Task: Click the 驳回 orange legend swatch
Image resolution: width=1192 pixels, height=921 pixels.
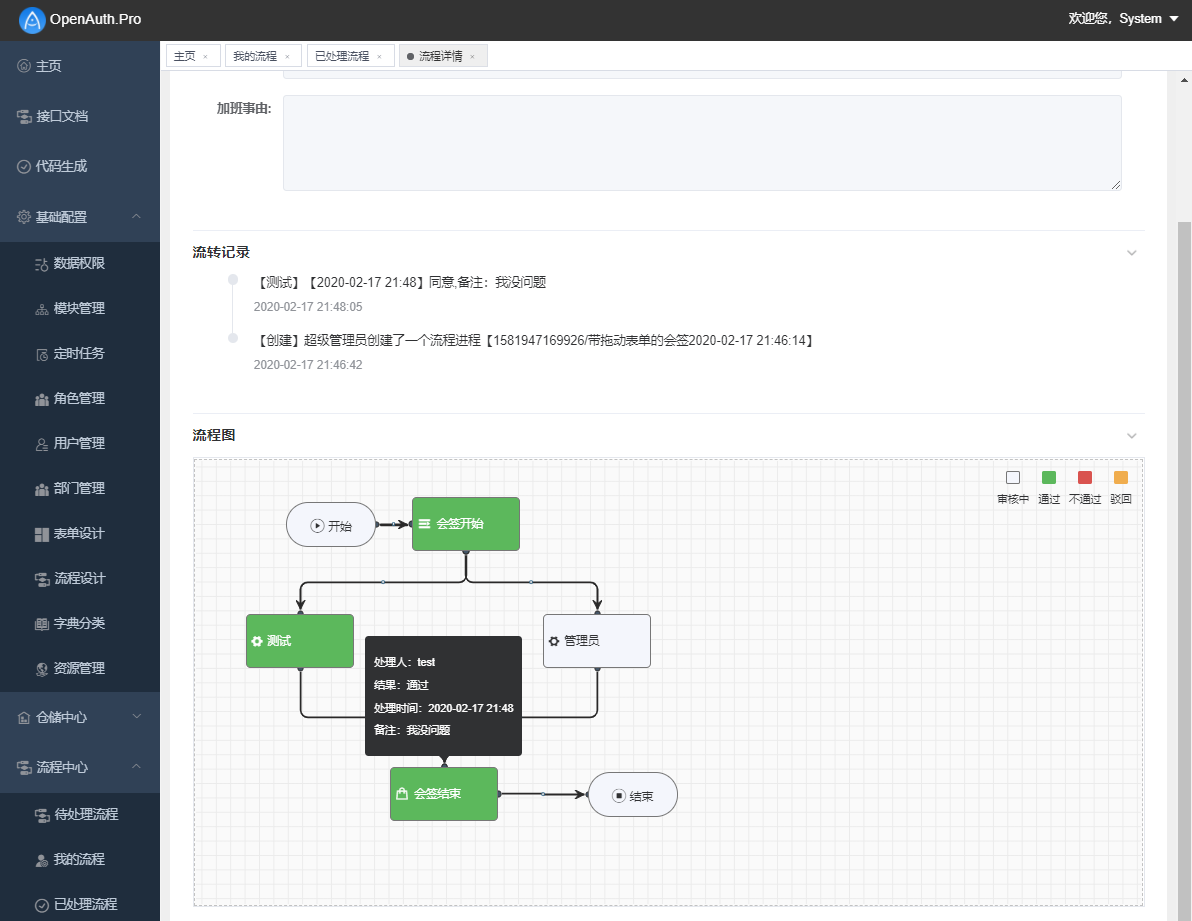Action: coord(1121,477)
